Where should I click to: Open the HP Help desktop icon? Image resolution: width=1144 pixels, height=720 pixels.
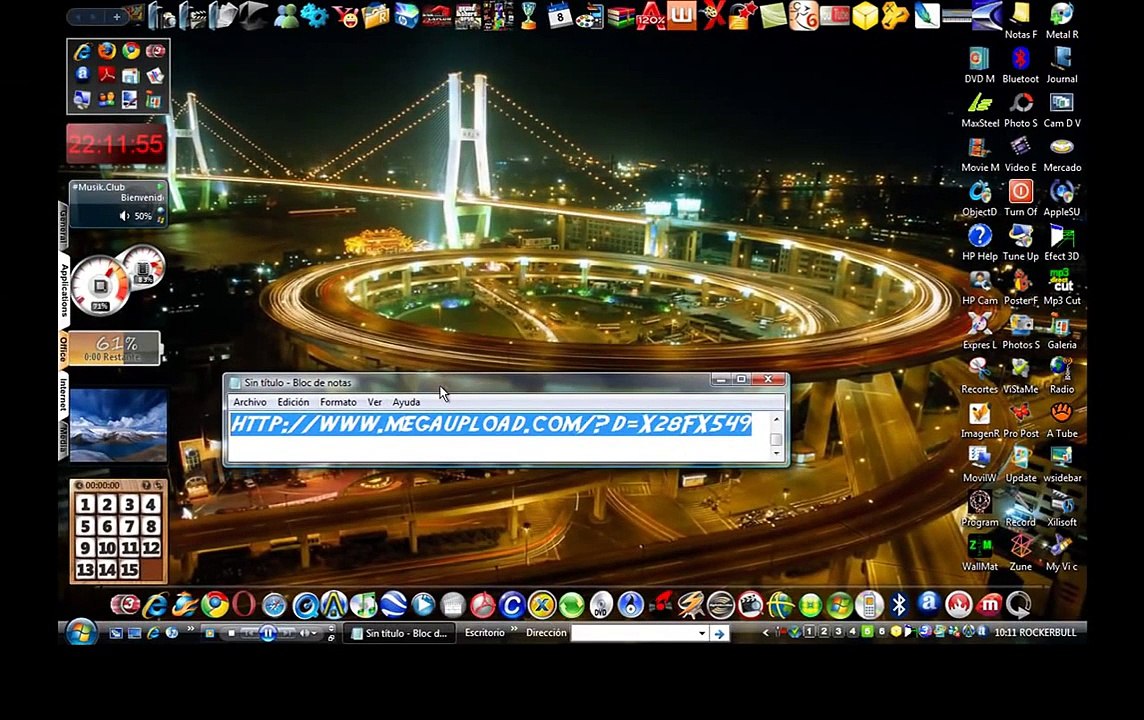coord(979,243)
